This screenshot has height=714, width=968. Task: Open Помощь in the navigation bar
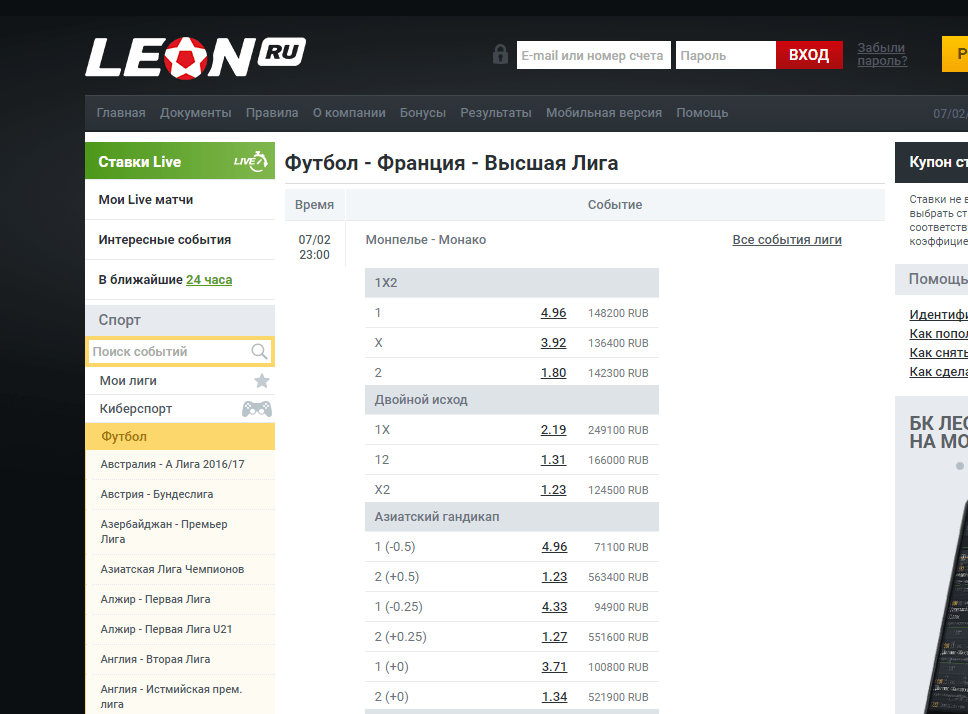coord(702,113)
